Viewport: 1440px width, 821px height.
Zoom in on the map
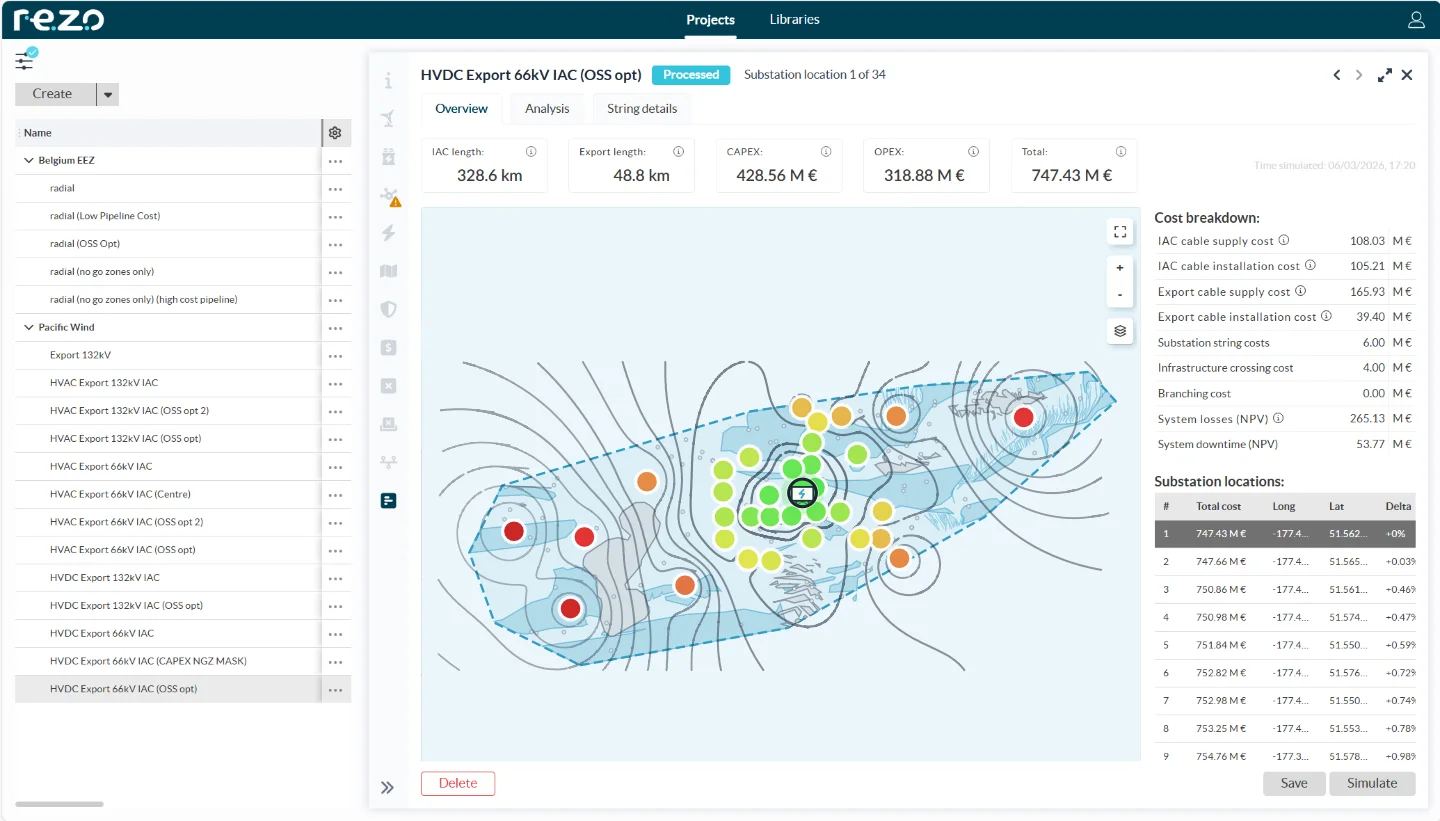(x=1120, y=268)
